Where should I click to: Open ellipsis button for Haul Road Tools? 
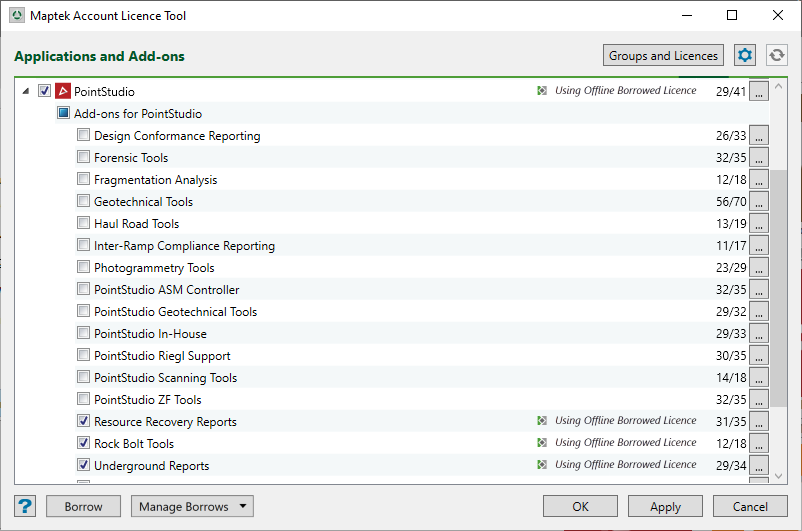pyautogui.click(x=759, y=224)
